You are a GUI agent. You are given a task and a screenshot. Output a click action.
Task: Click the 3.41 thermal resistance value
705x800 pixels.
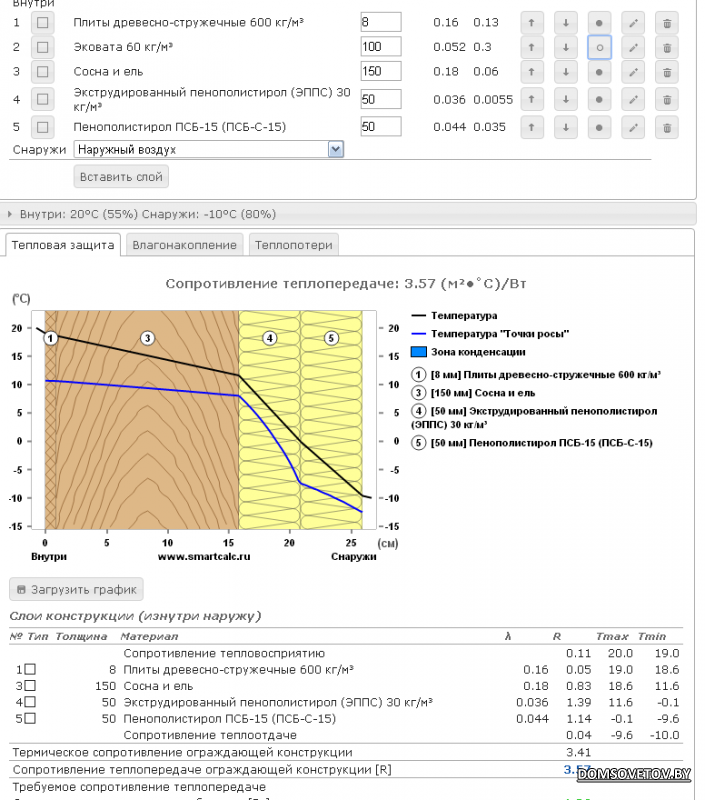pyautogui.click(x=578, y=752)
